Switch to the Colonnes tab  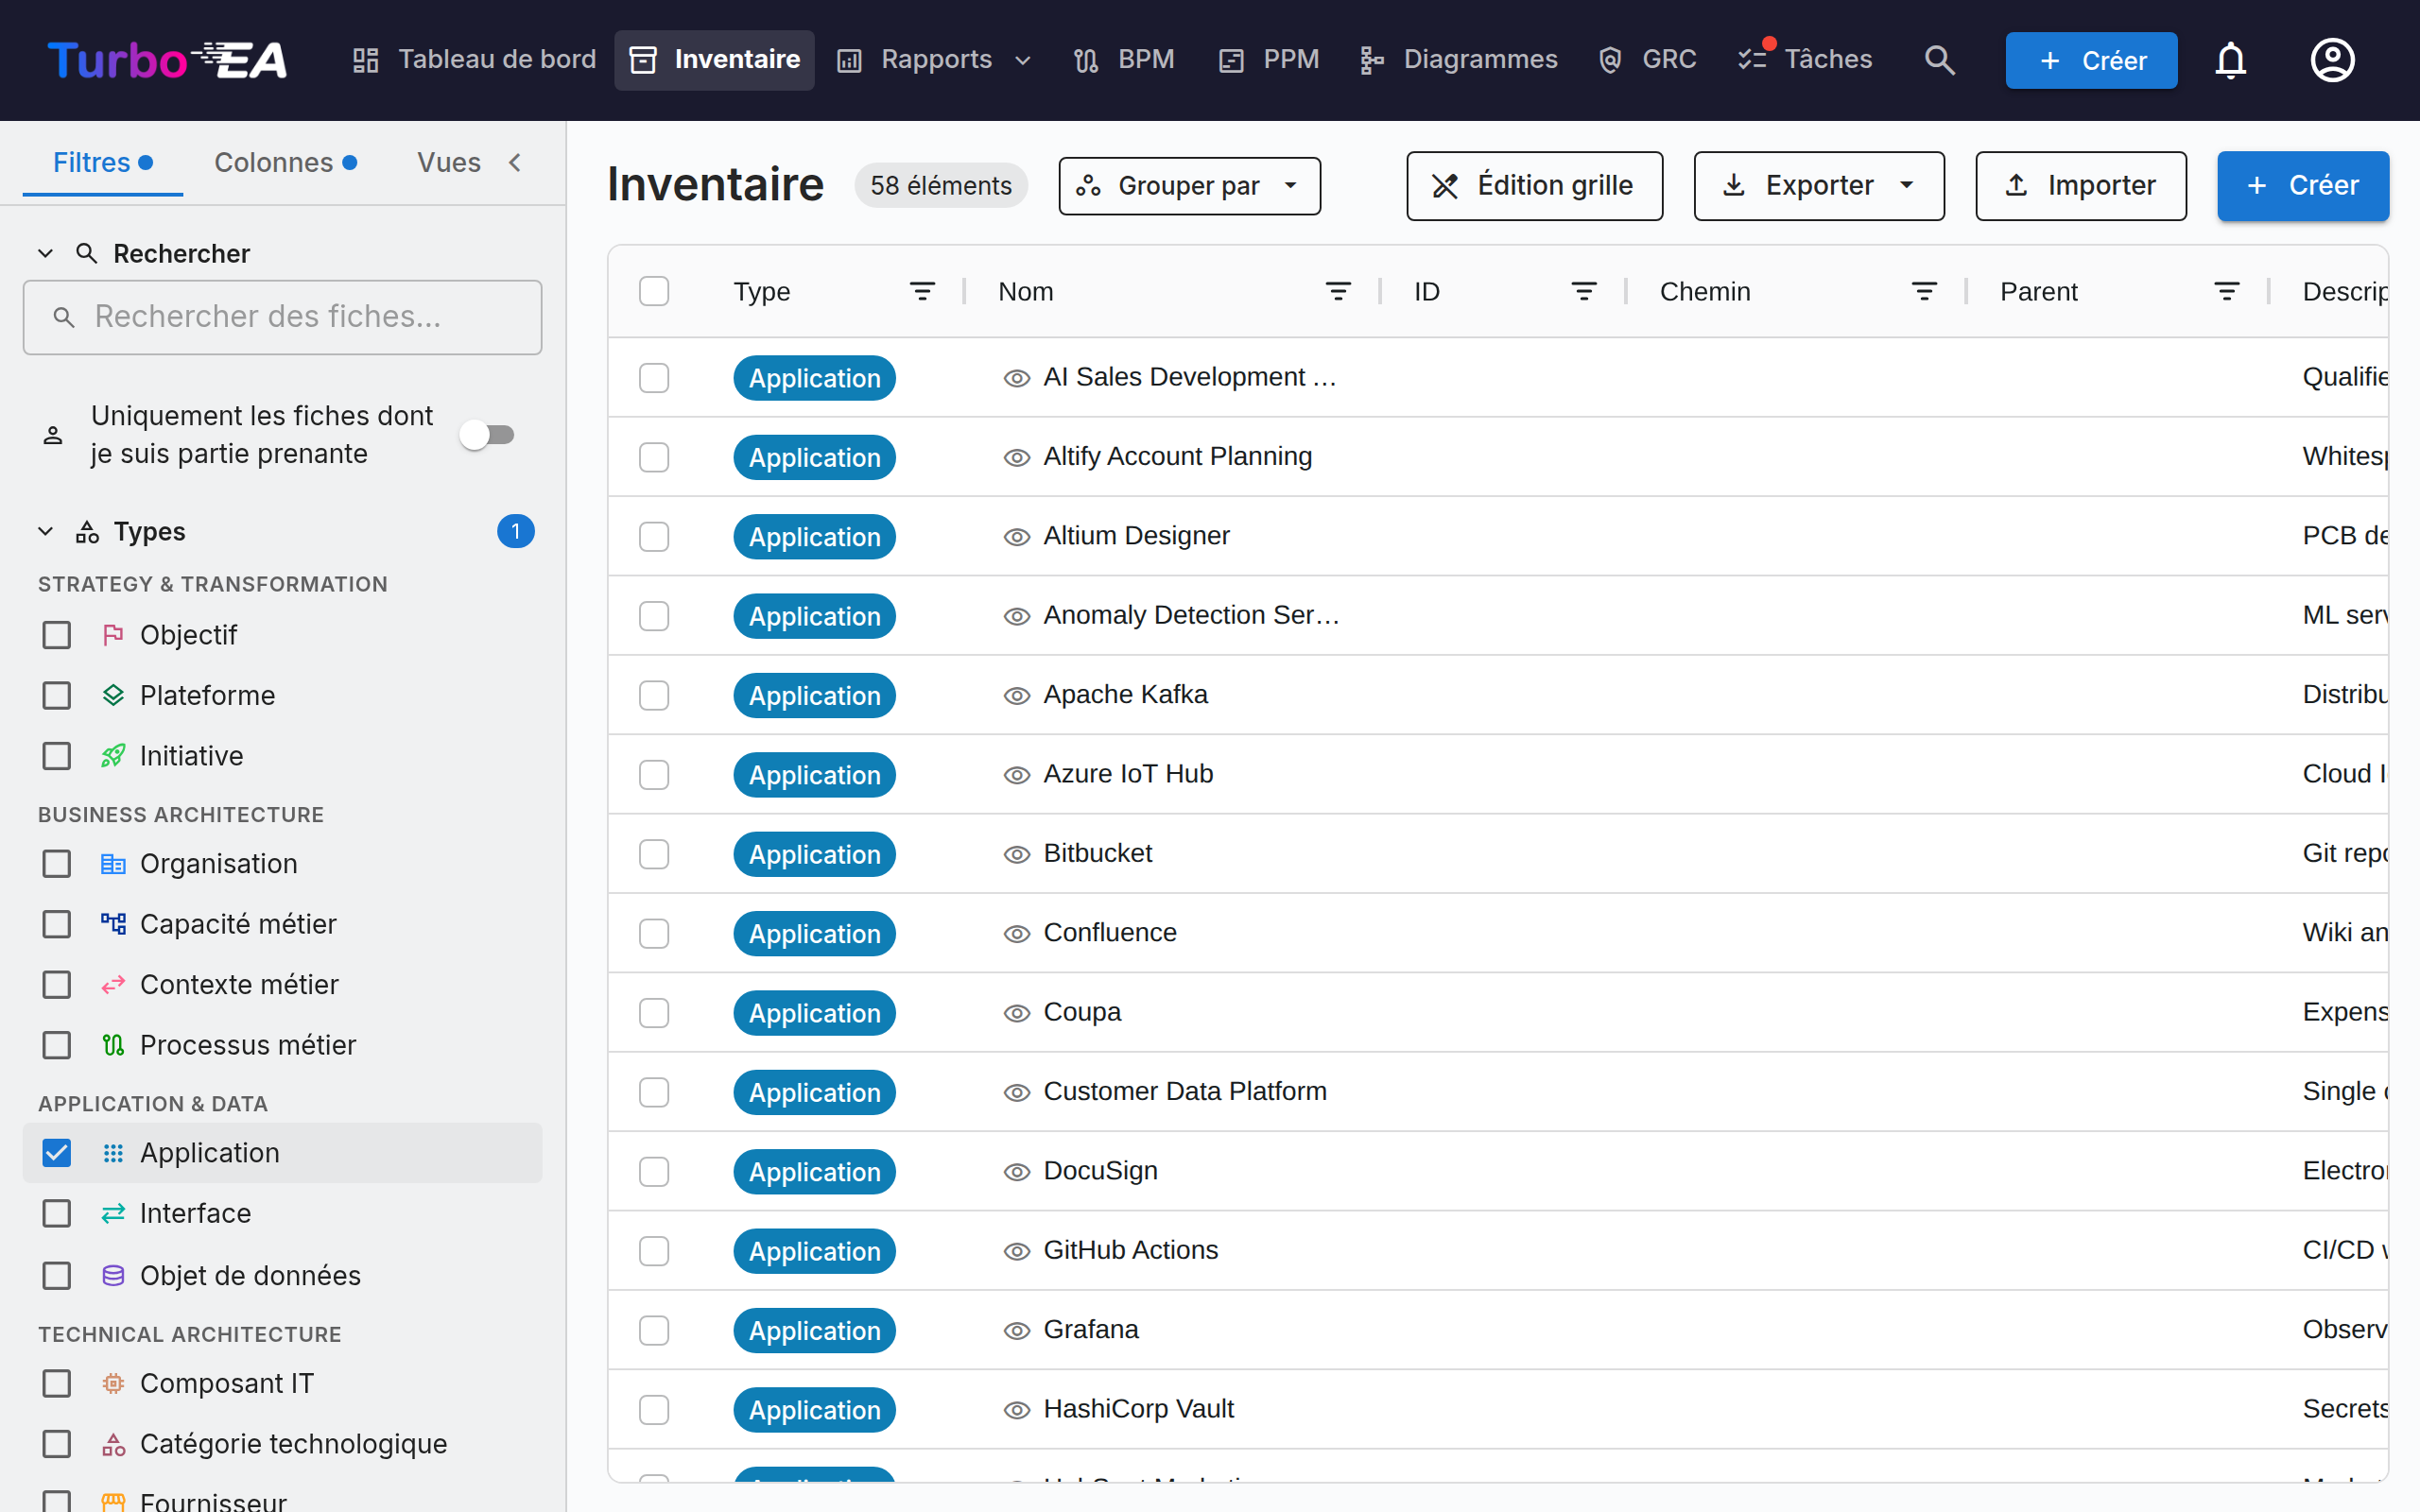(285, 162)
